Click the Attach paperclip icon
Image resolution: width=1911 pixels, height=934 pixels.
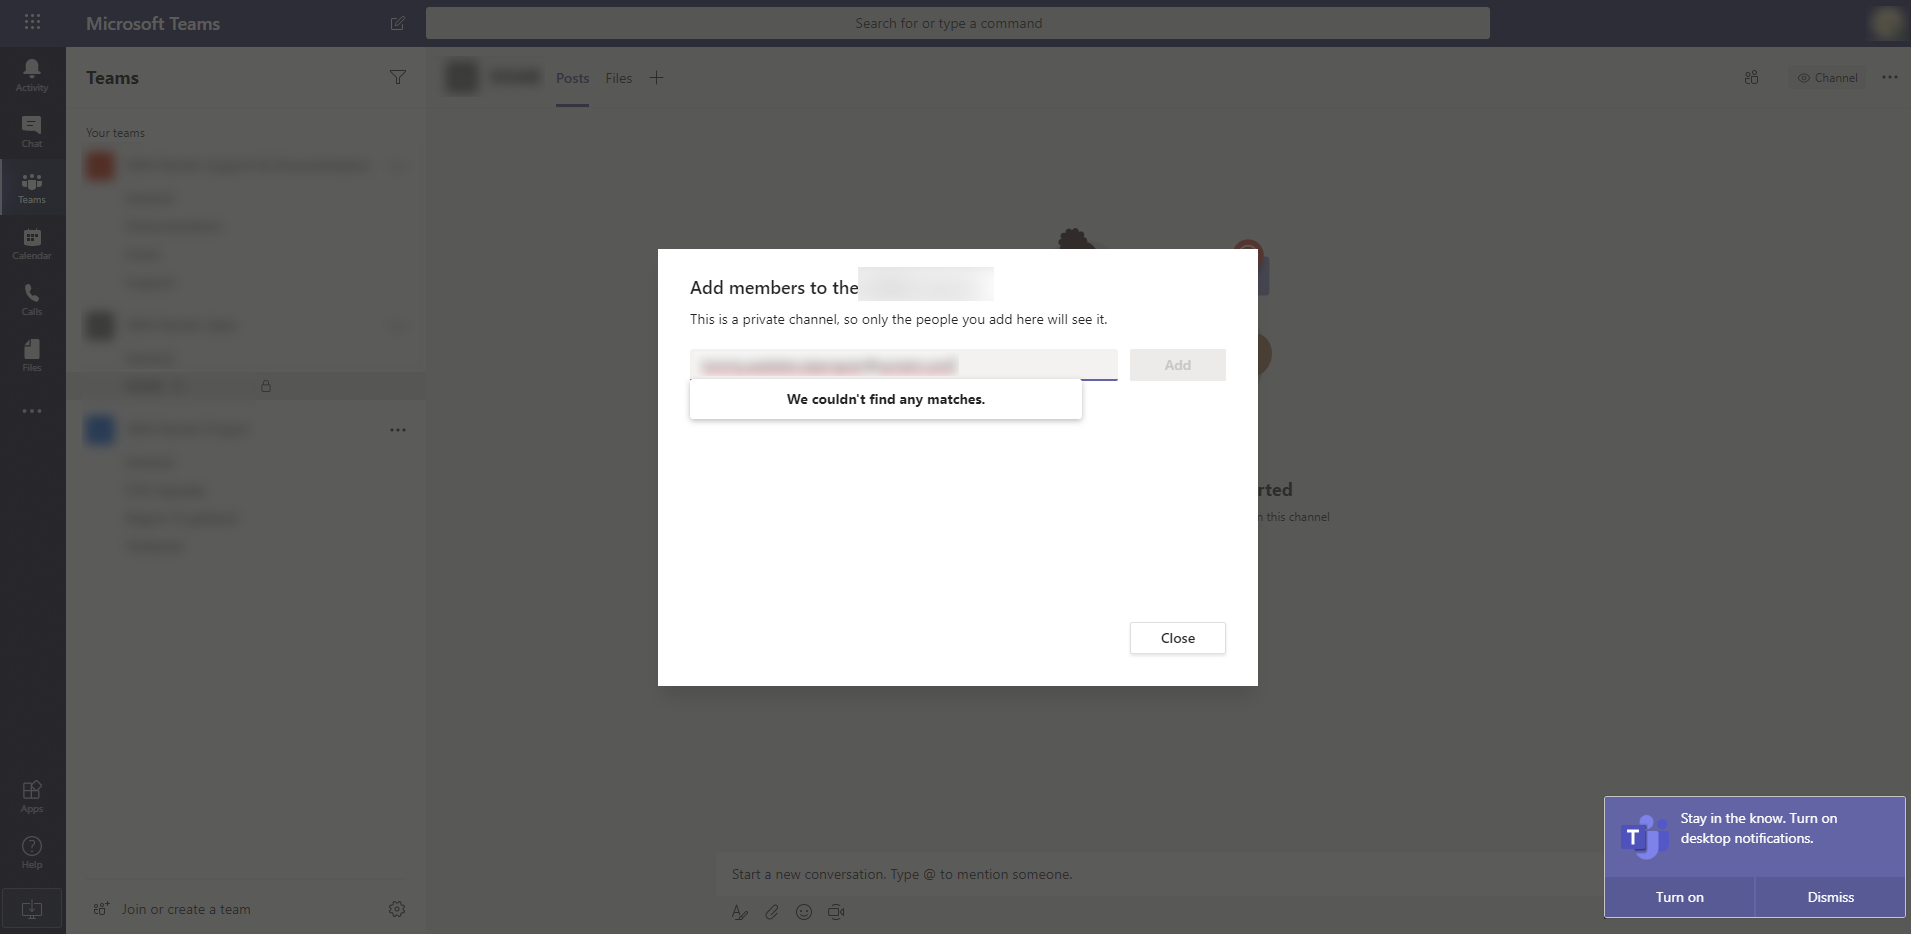[772, 912]
